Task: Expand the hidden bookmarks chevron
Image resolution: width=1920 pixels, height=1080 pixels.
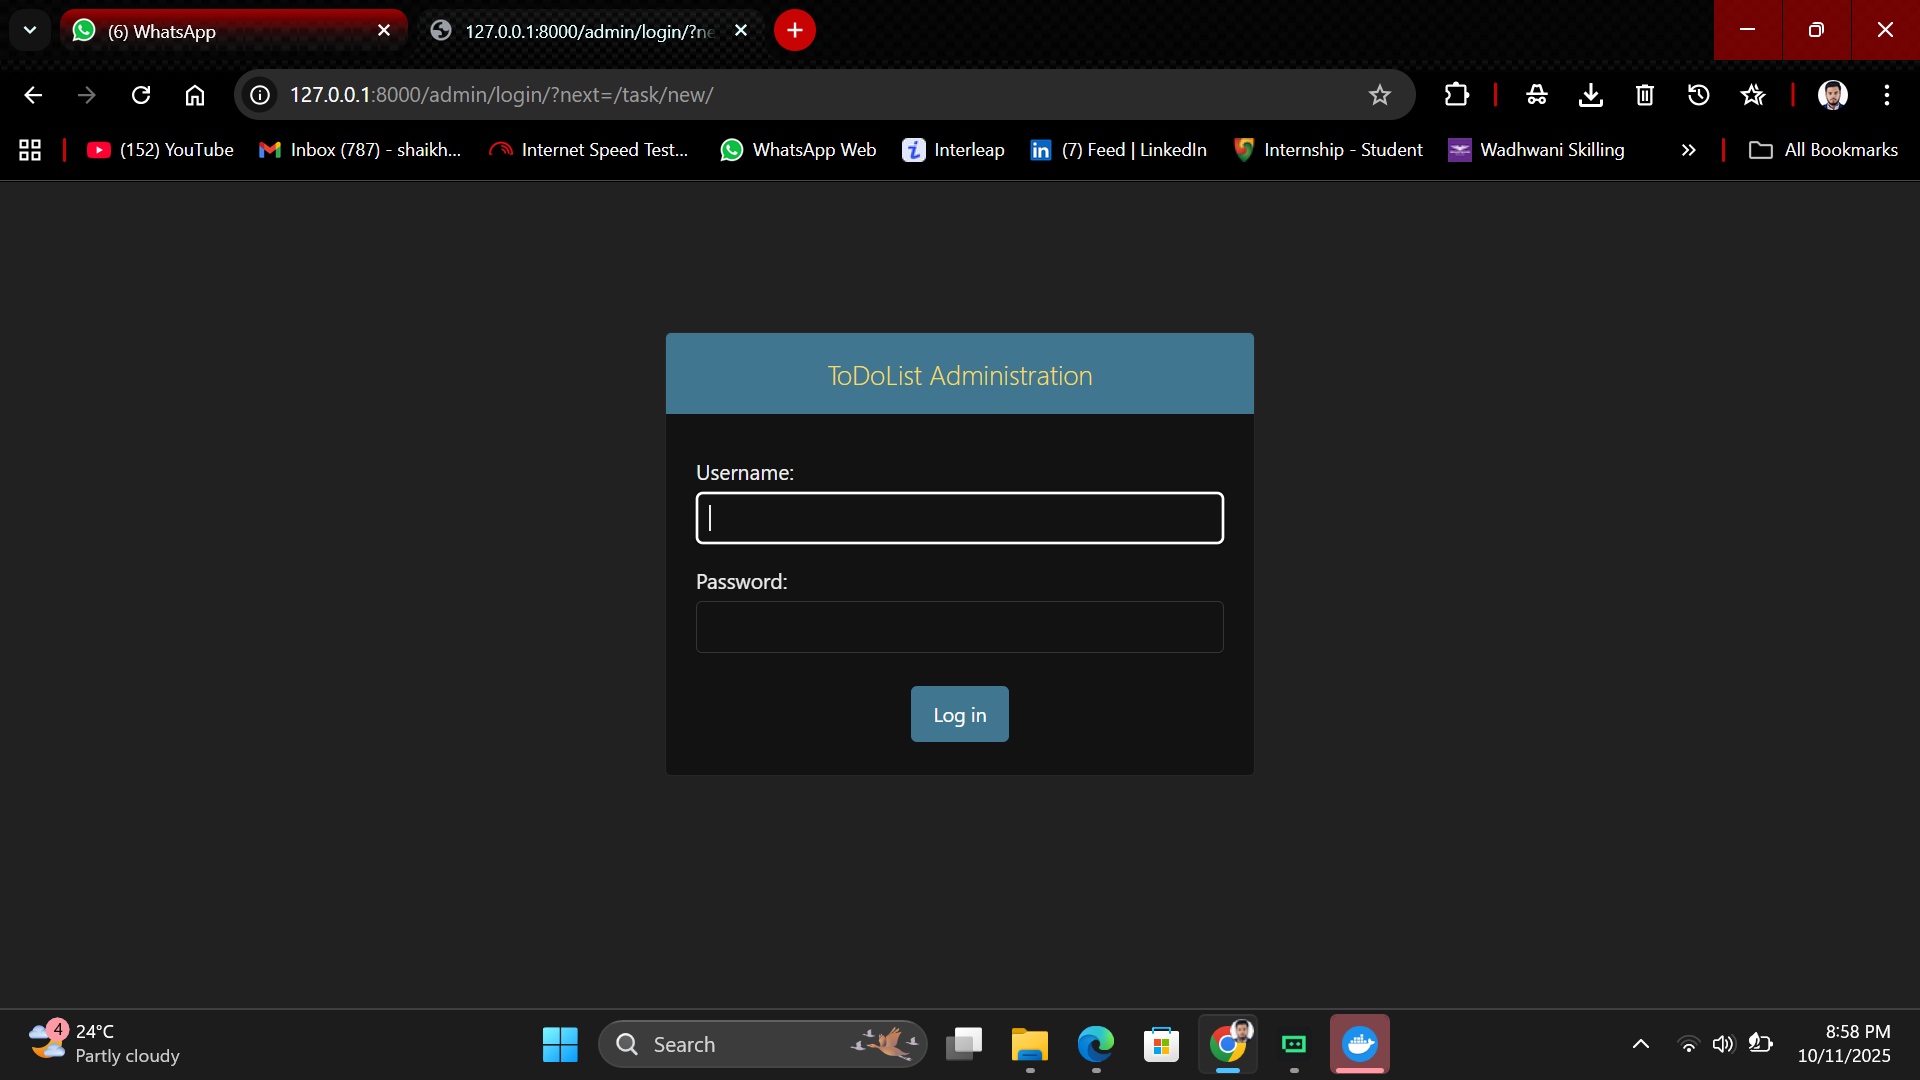Action: (1689, 150)
